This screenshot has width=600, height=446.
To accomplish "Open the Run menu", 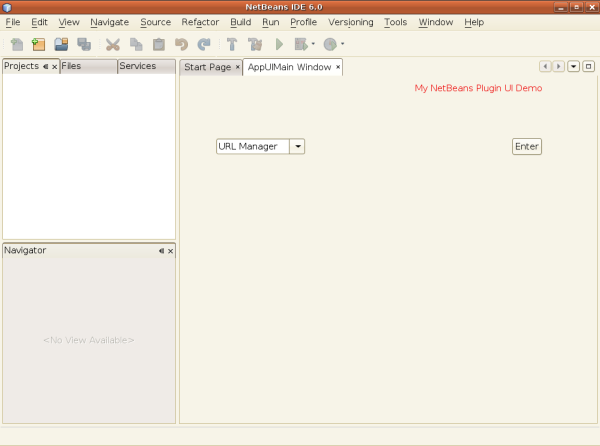I will pos(271,22).
